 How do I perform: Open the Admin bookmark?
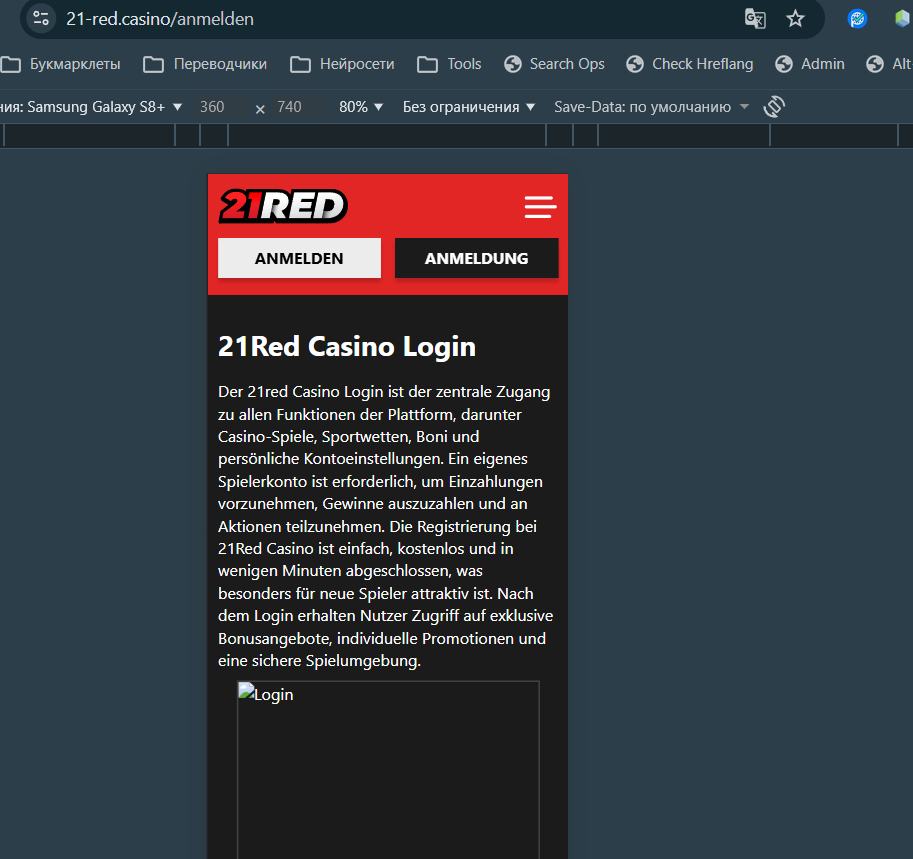(x=810, y=64)
